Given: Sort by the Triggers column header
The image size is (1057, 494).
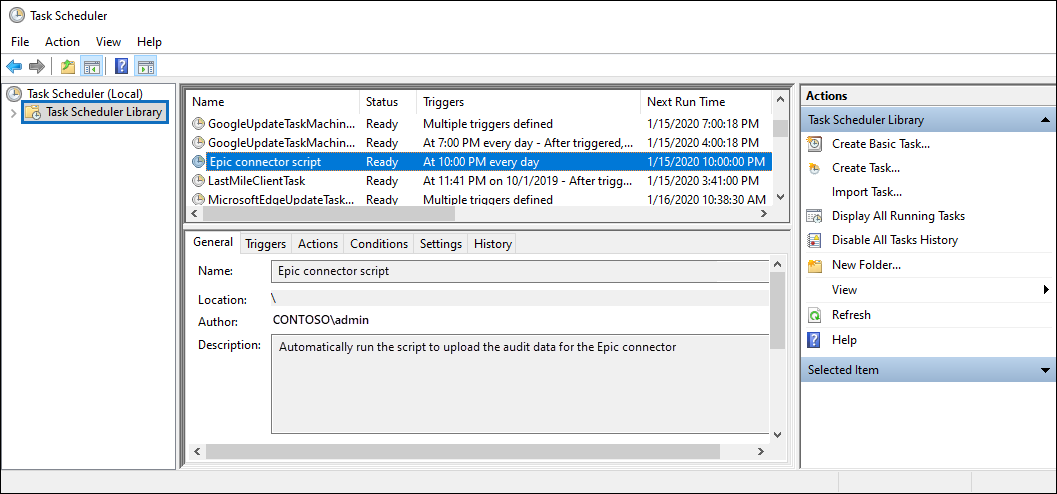Looking at the screenshot, I should tap(528, 102).
